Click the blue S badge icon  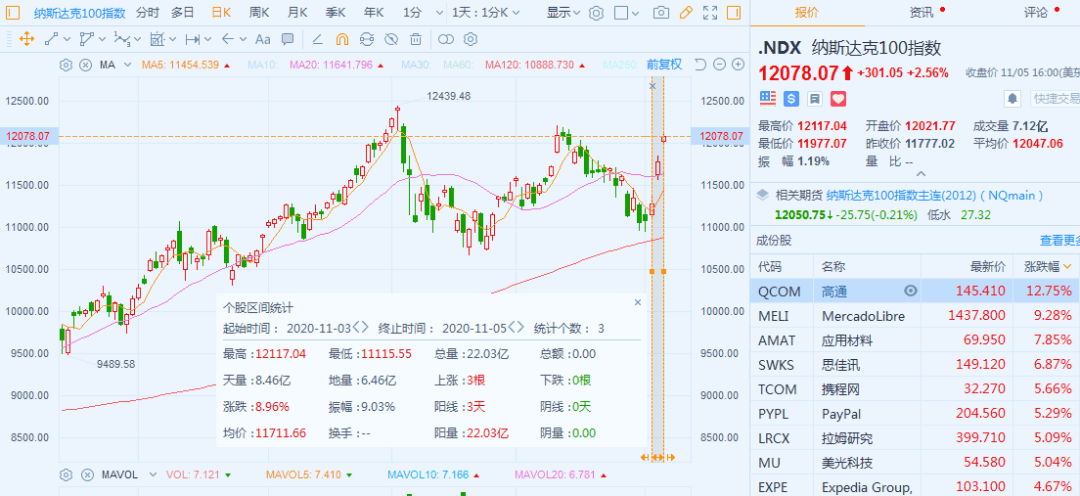[x=791, y=99]
